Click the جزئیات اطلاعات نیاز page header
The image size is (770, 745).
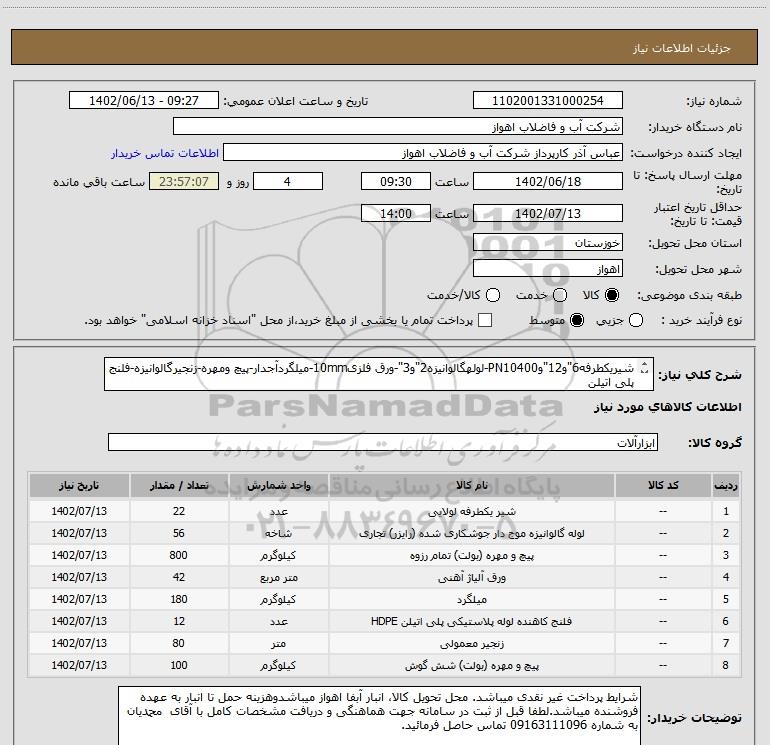coord(681,48)
